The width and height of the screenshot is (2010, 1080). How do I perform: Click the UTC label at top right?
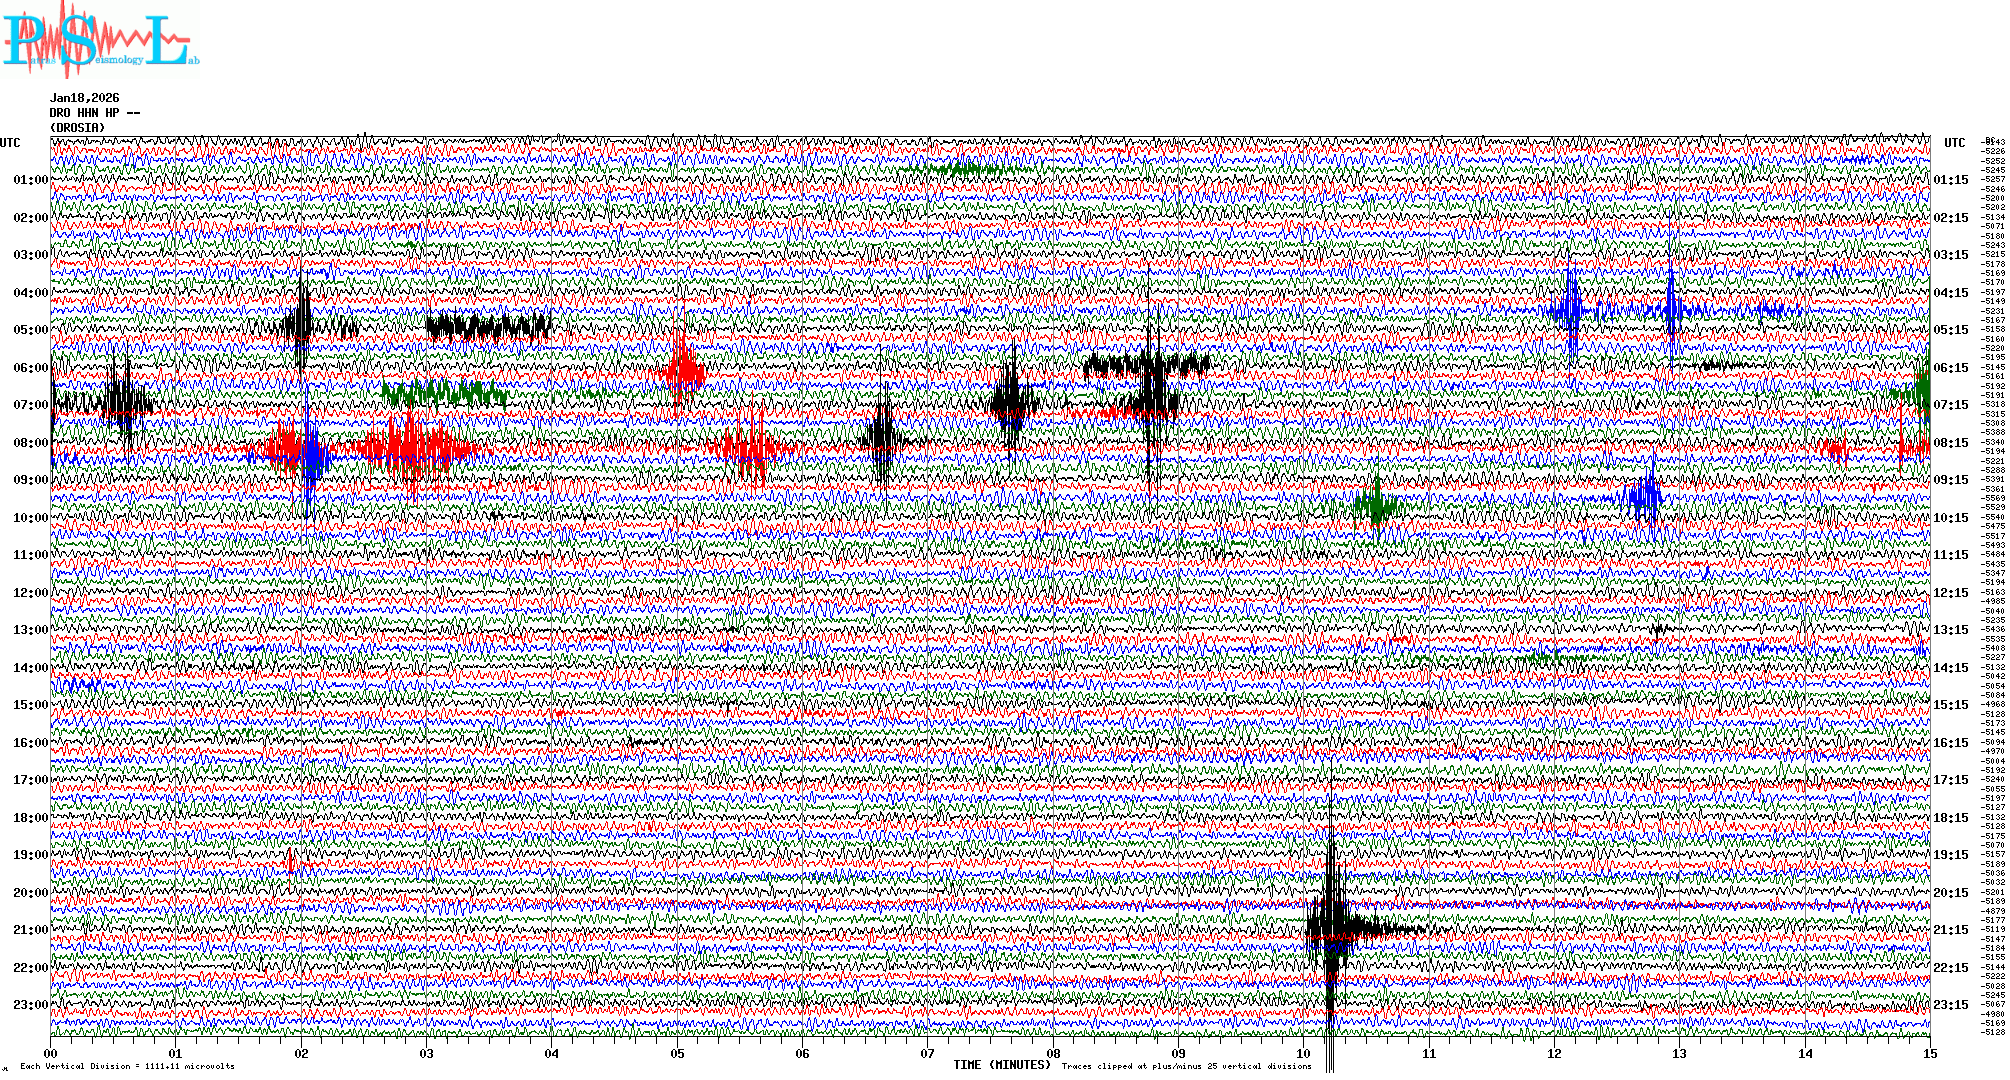[1954, 143]
